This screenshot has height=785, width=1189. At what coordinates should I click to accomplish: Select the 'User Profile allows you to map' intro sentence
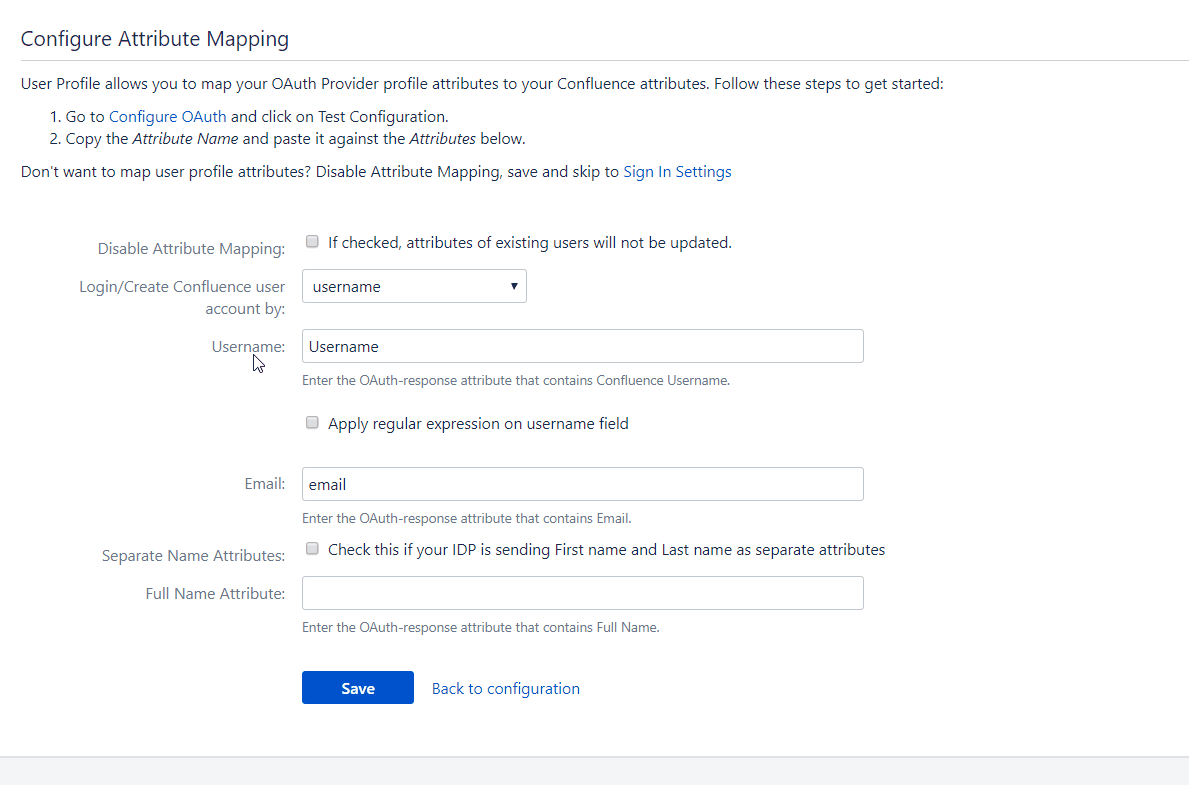(x=482, y=83)
